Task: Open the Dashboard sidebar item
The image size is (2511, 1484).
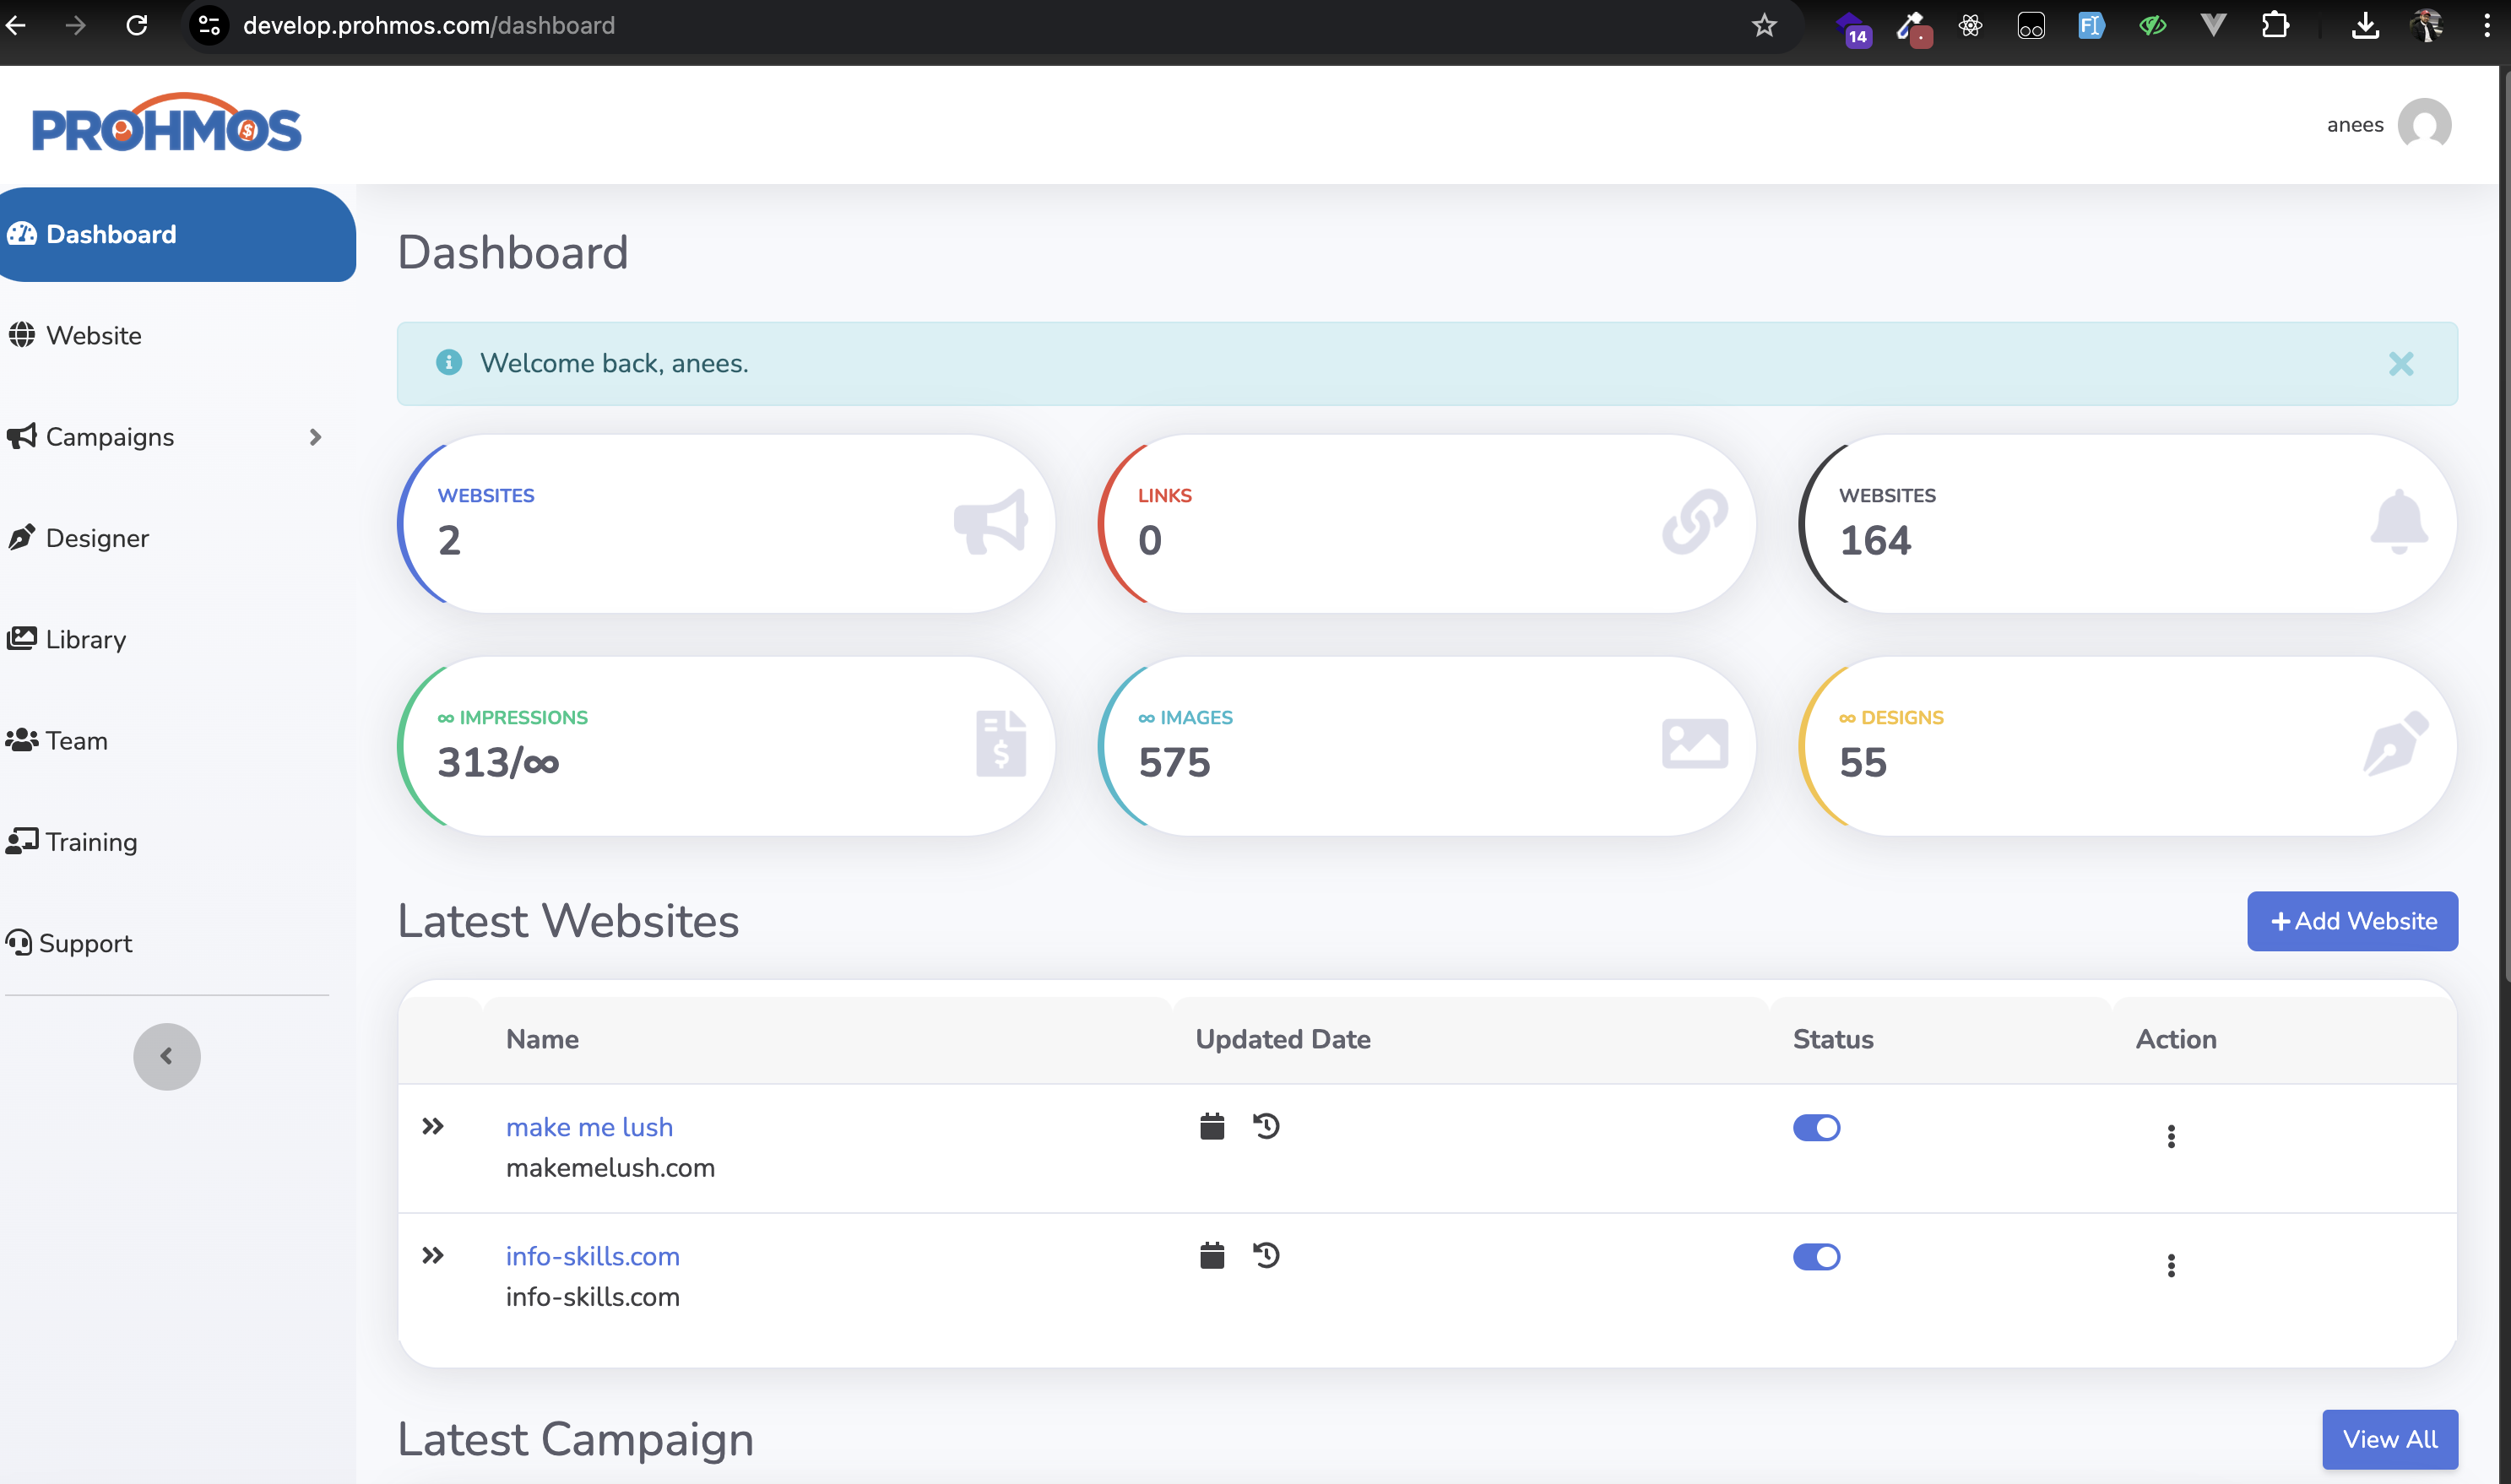Action: (177, 234)
